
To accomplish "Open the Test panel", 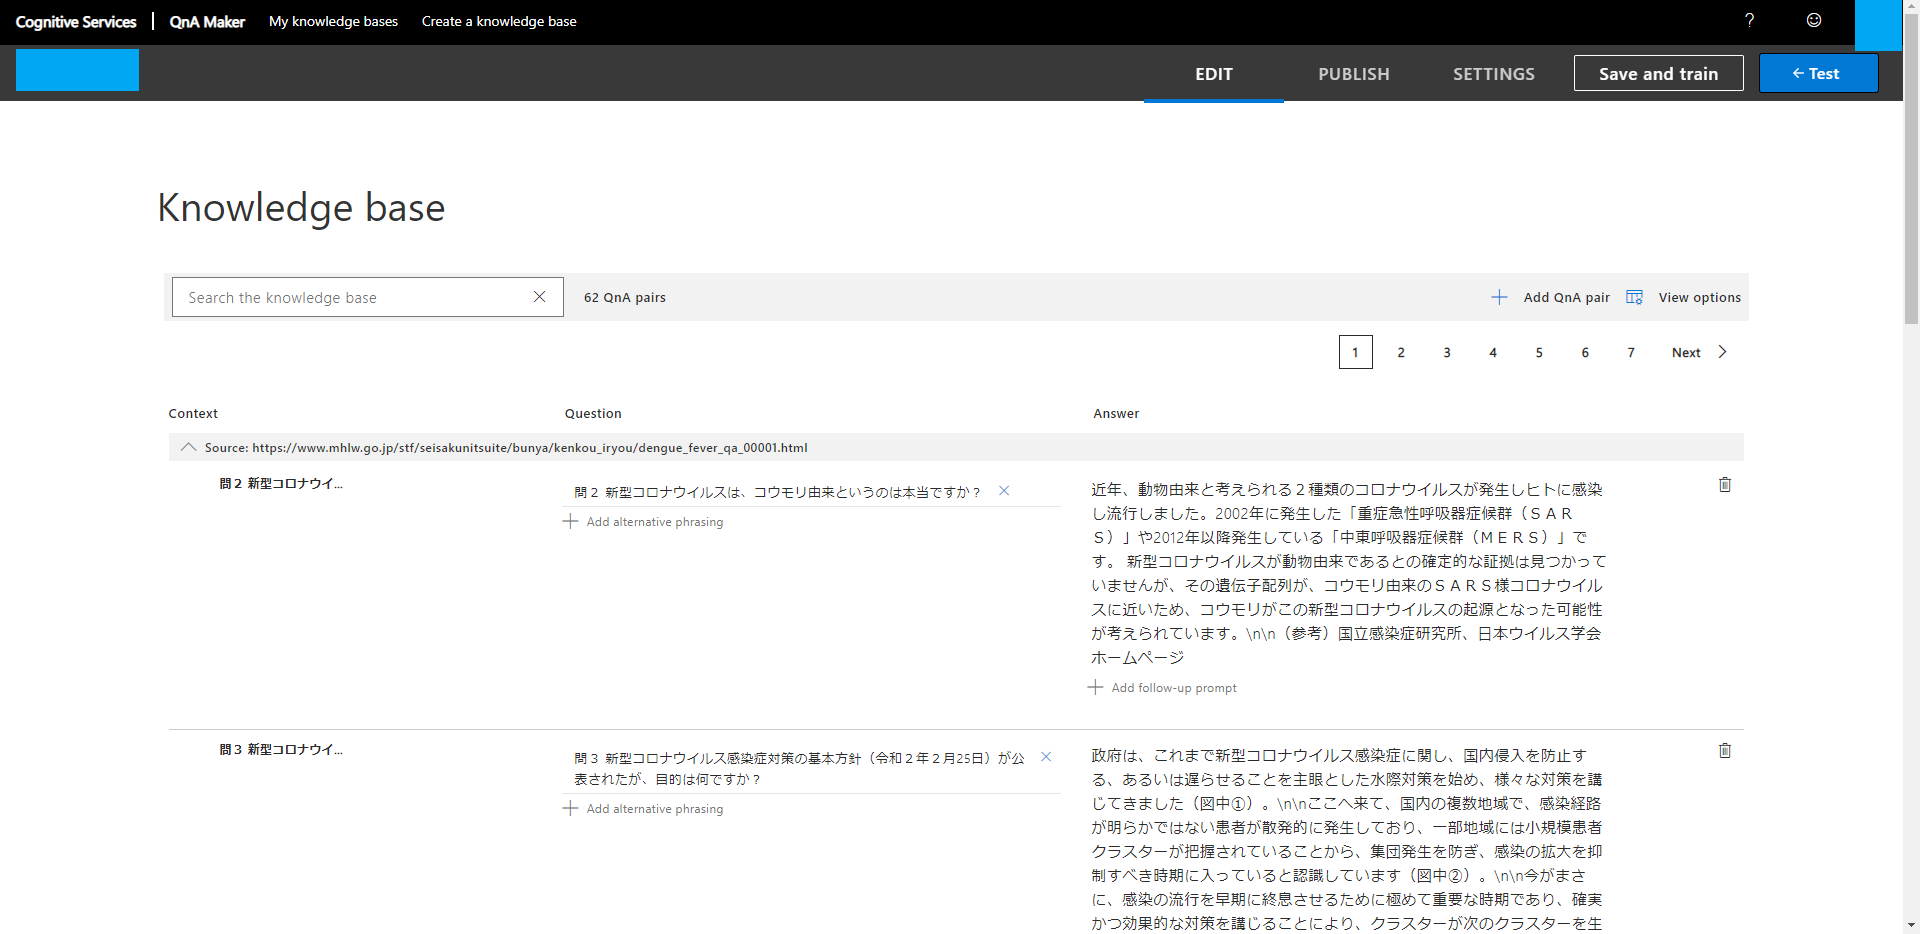I will [x=1817, y=74].
